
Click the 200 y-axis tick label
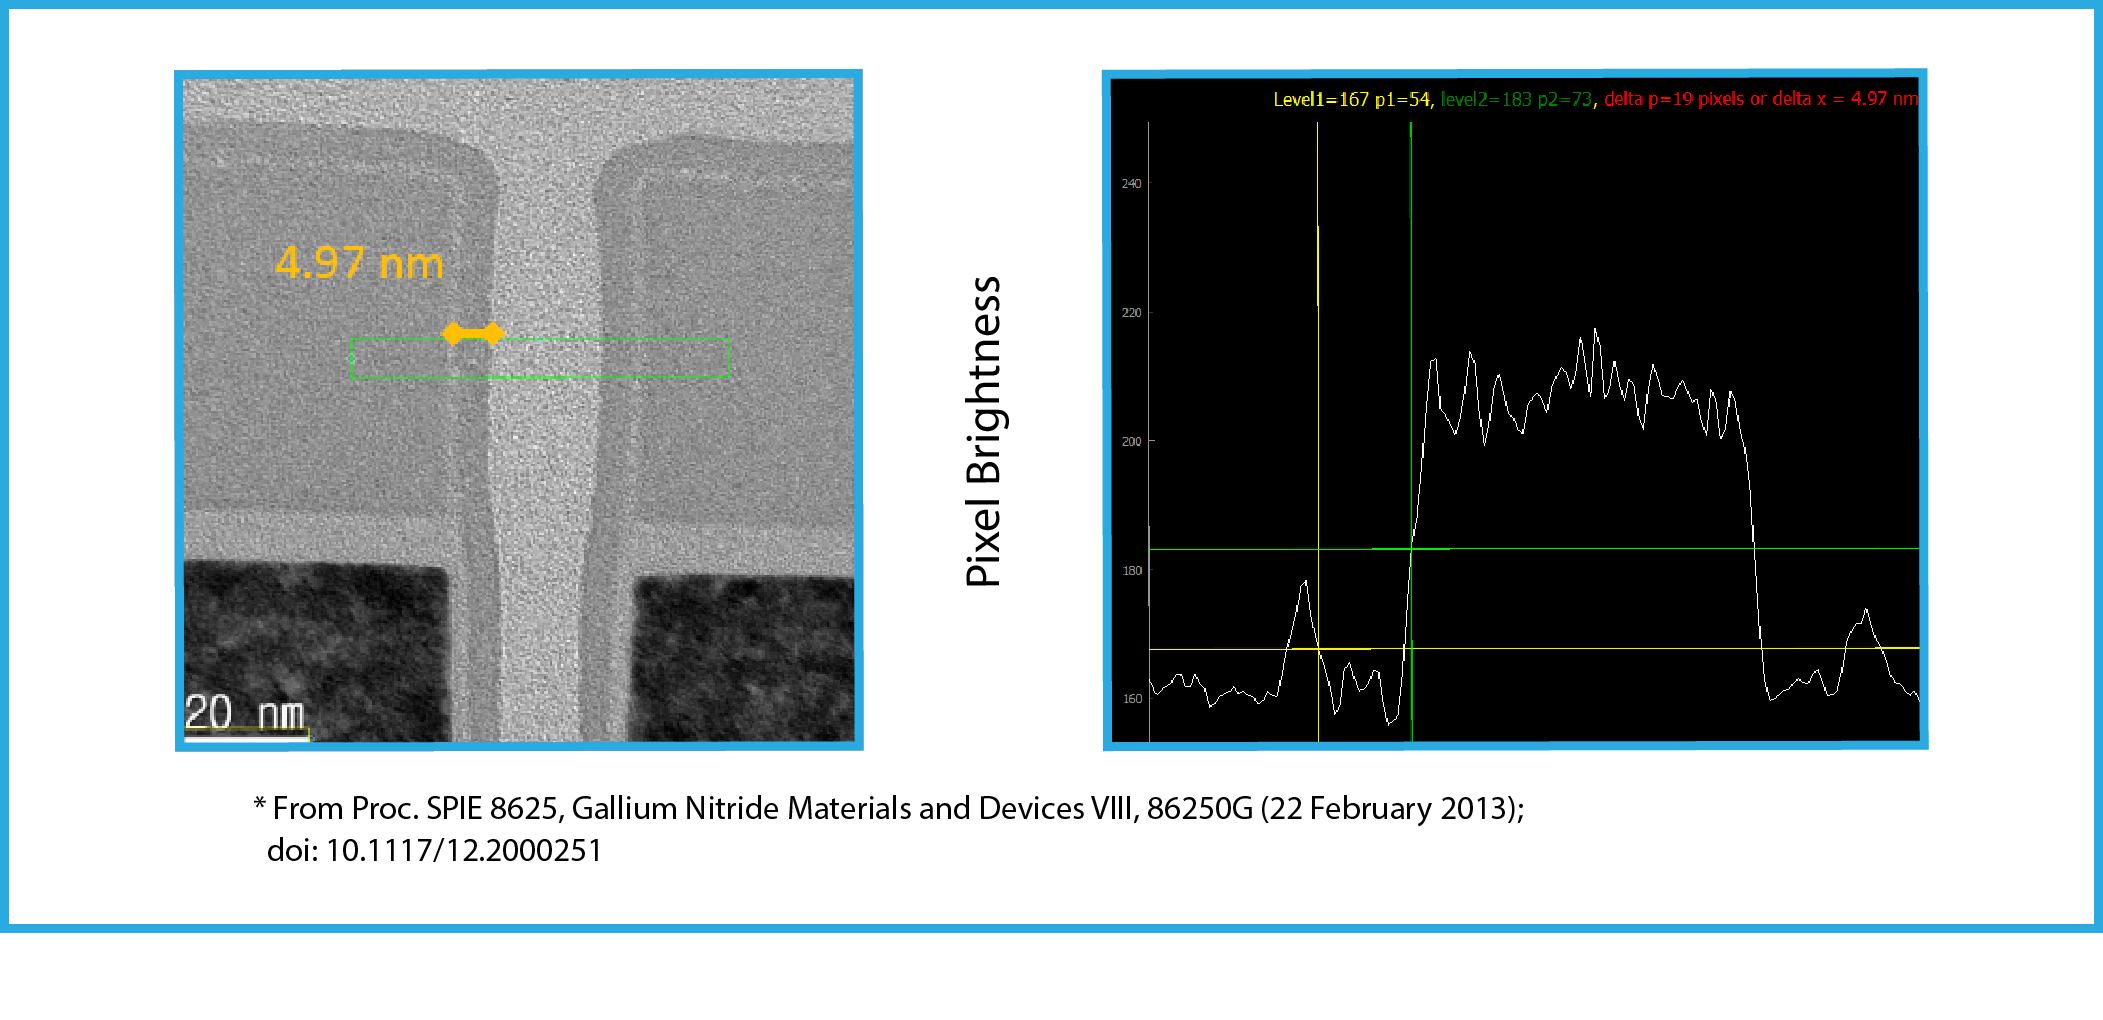tap(1131, 441)
